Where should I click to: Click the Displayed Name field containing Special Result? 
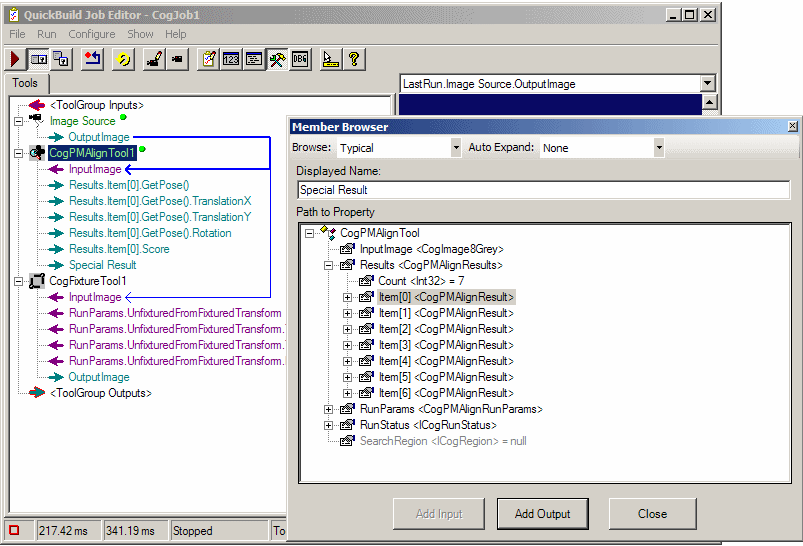click(x=543, y=190)
